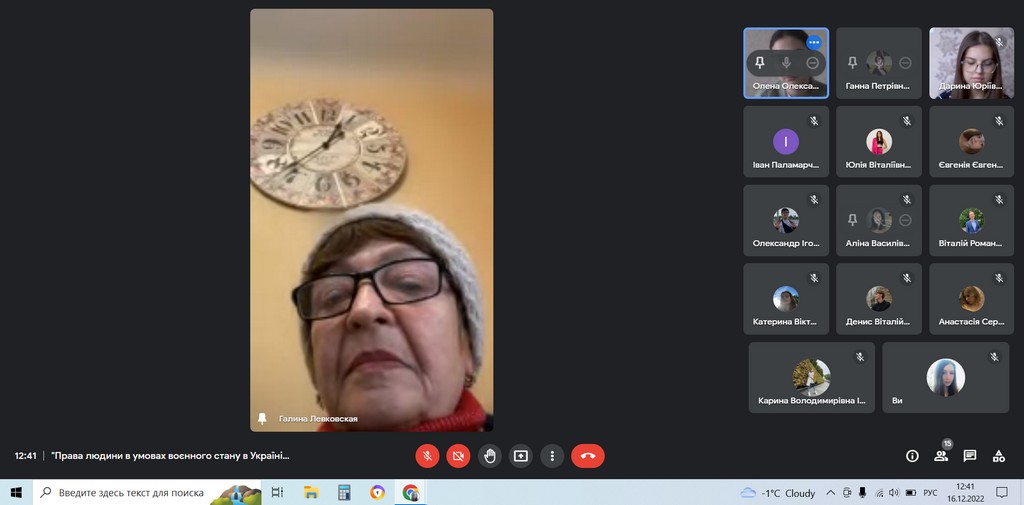Open more options on Олена's tile

click(x=814, y=42)
